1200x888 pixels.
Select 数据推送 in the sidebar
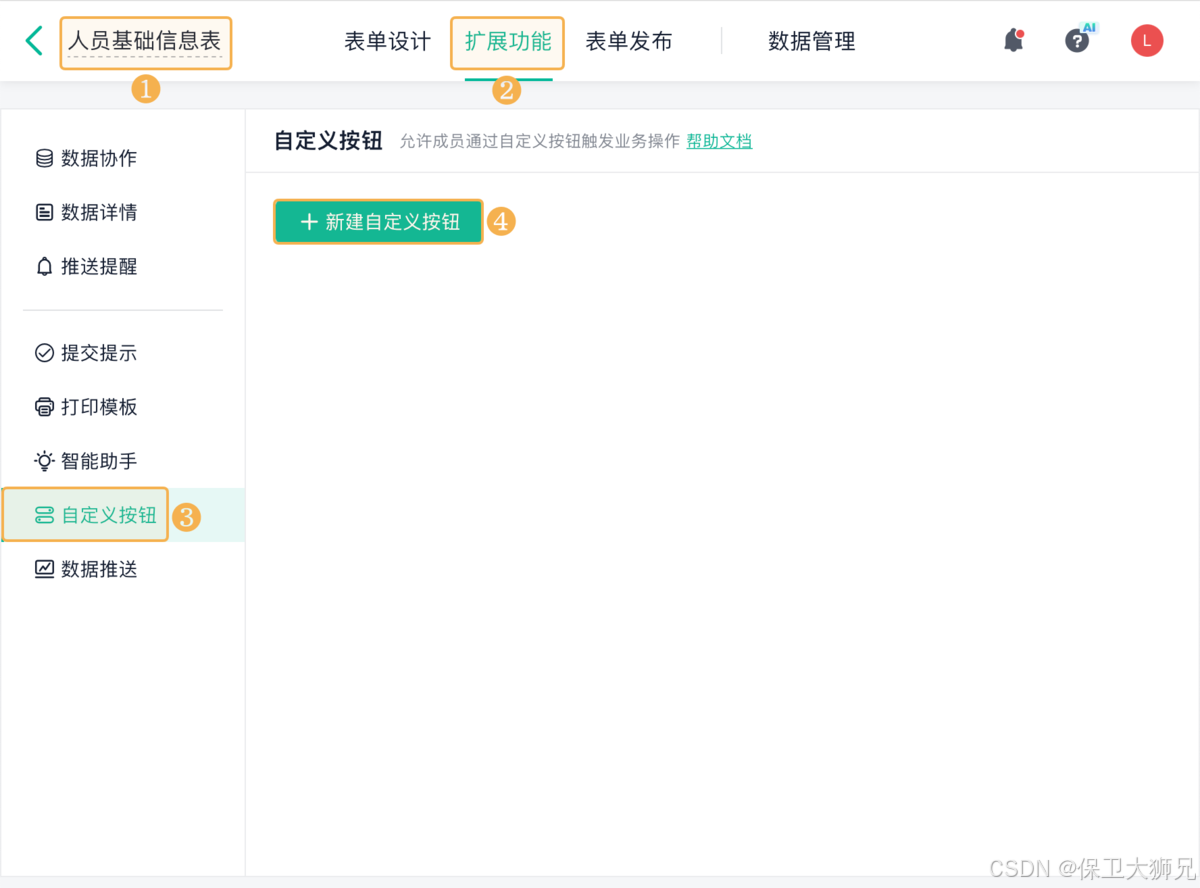(123, 569)
